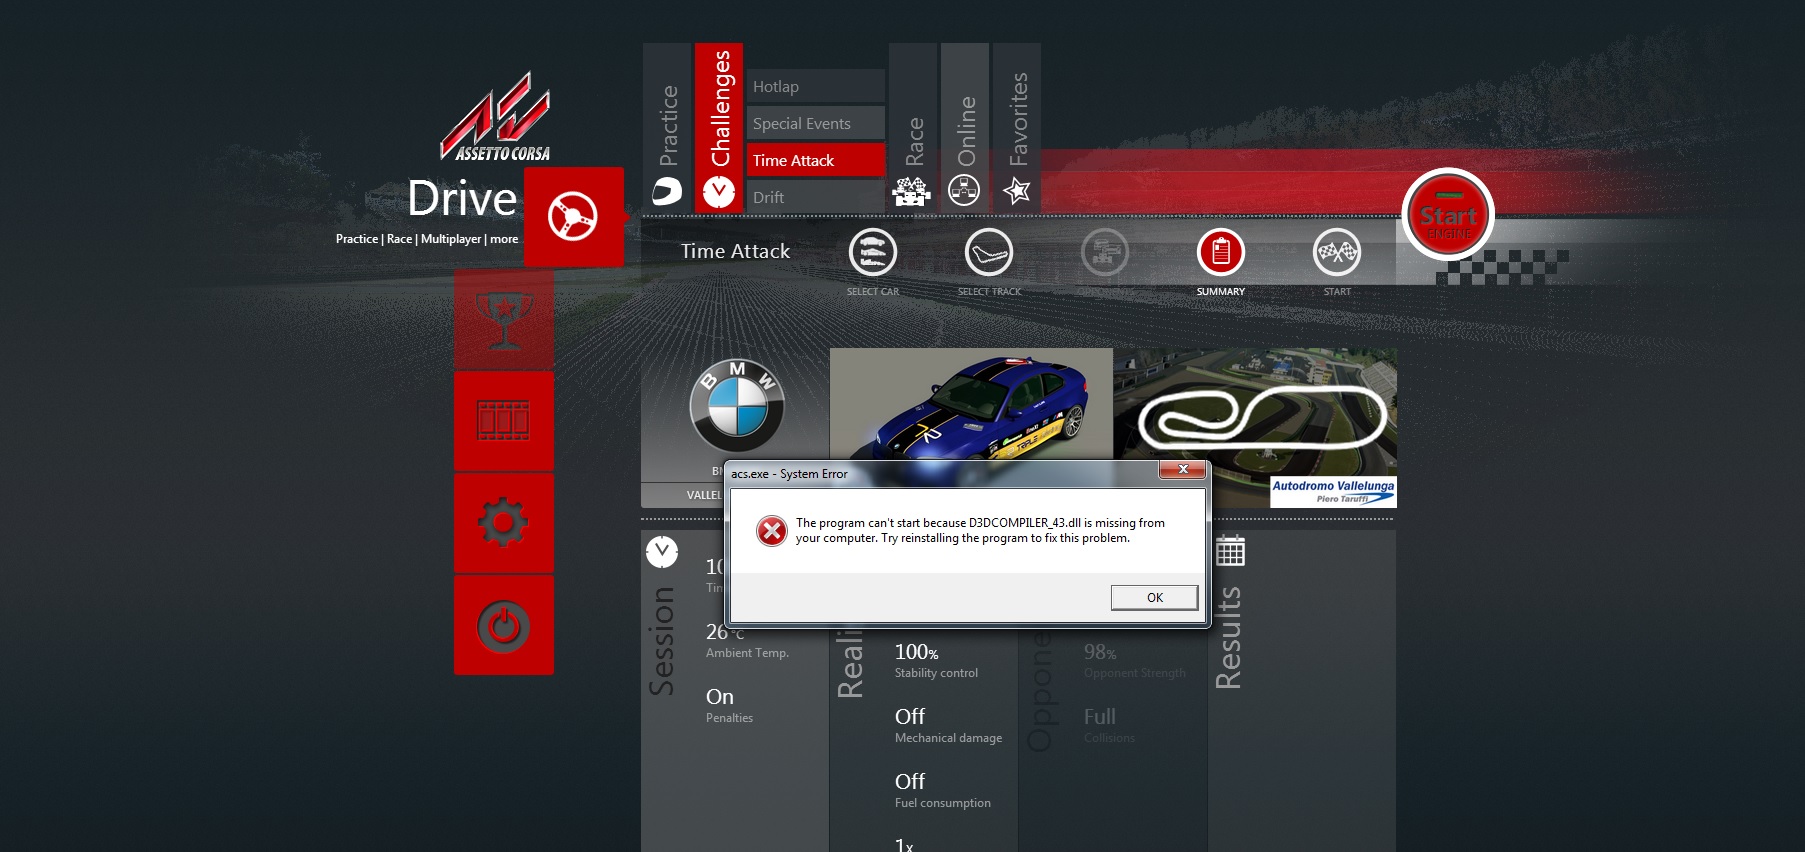Click the On value for Penalties
This screenshot has width=1805, height=852.
720,697
